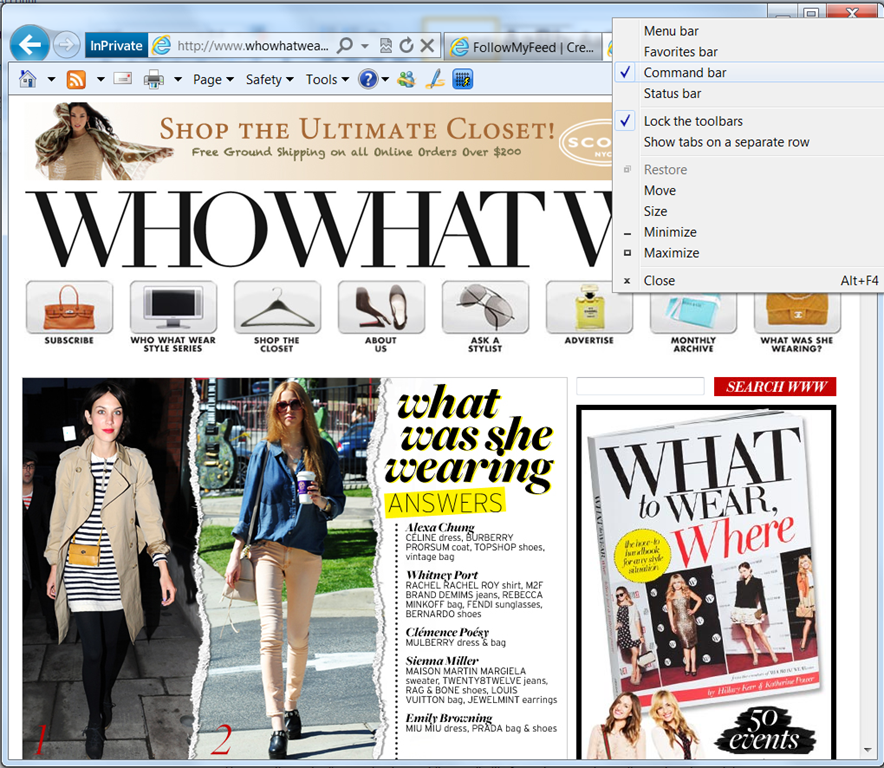Toggle Lock the toolbars option
Image resolution: width=884 pixels, height=768 pixels.
tap(693, 121)
